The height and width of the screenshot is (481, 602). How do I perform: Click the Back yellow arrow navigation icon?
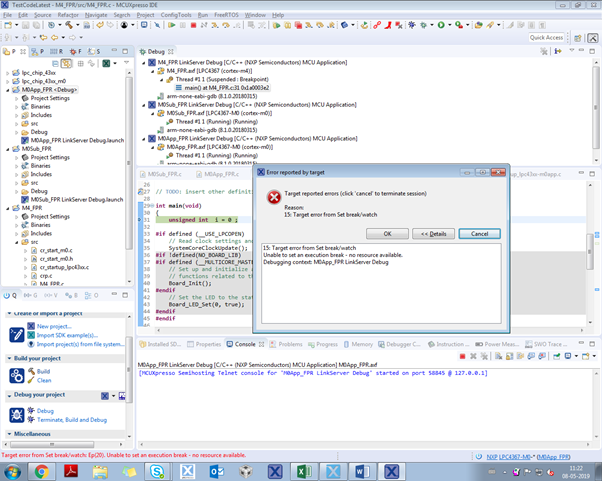(55, 38)
